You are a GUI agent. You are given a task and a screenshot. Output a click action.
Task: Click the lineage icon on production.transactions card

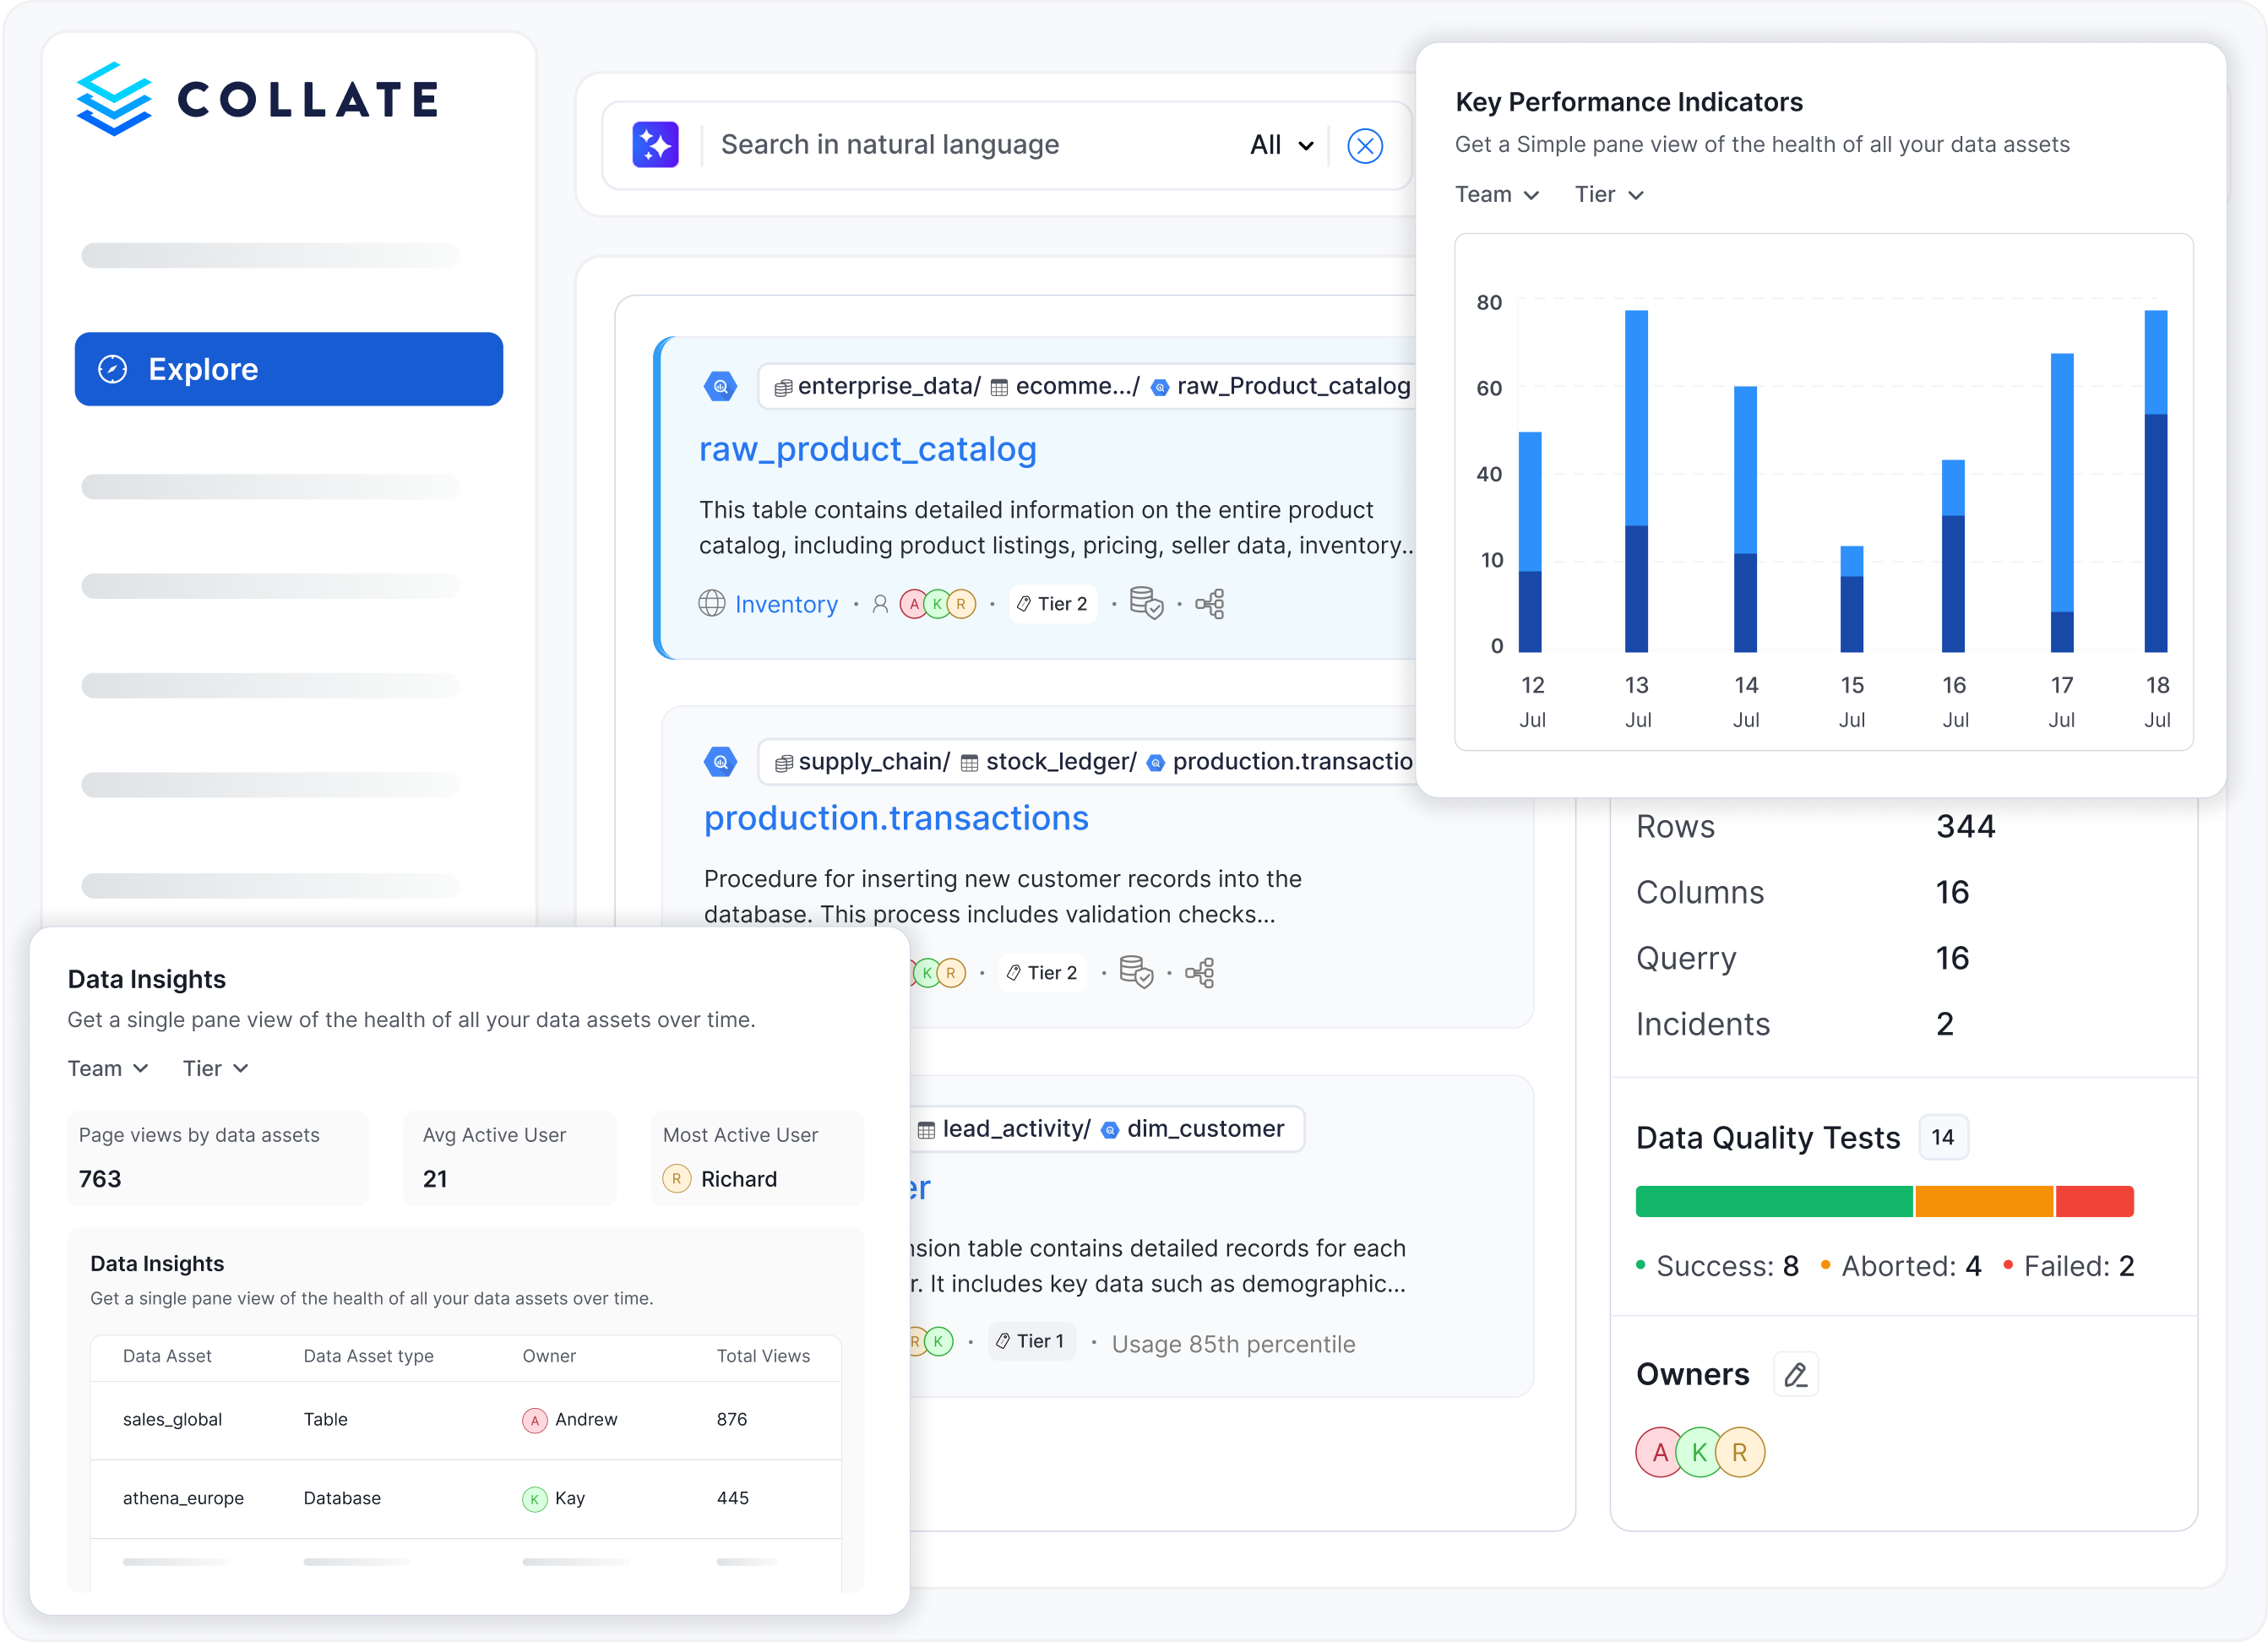[x=1200, y=973]
